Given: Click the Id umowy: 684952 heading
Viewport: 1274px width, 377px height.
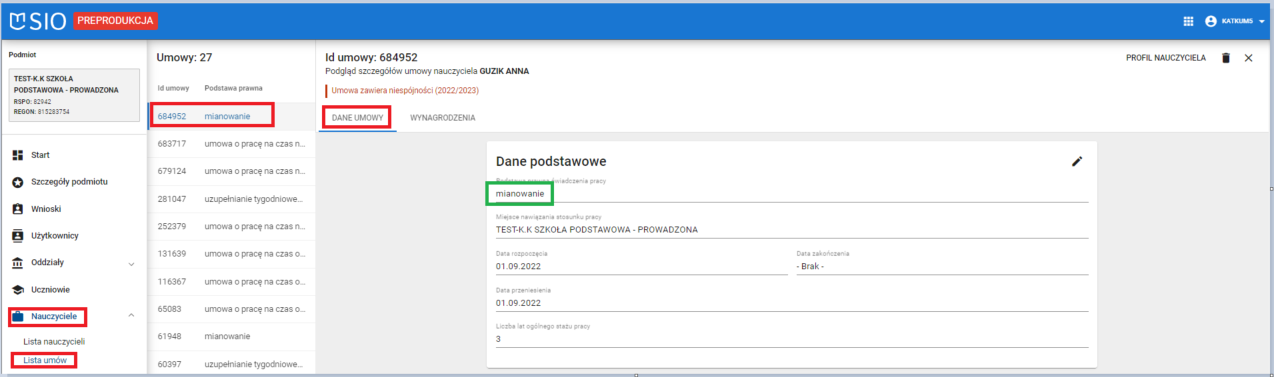Looking at the screenshot, I should click(371, 57).
